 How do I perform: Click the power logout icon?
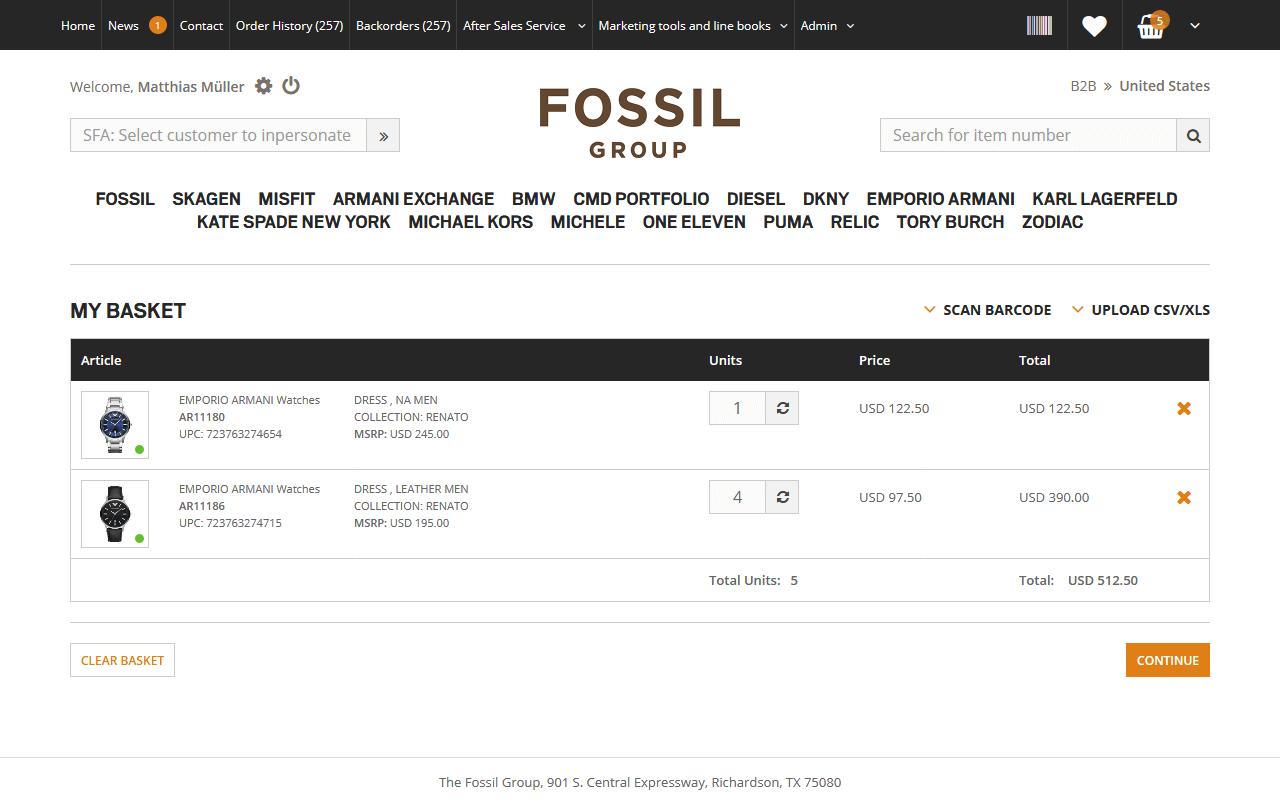tap(291, 86)
